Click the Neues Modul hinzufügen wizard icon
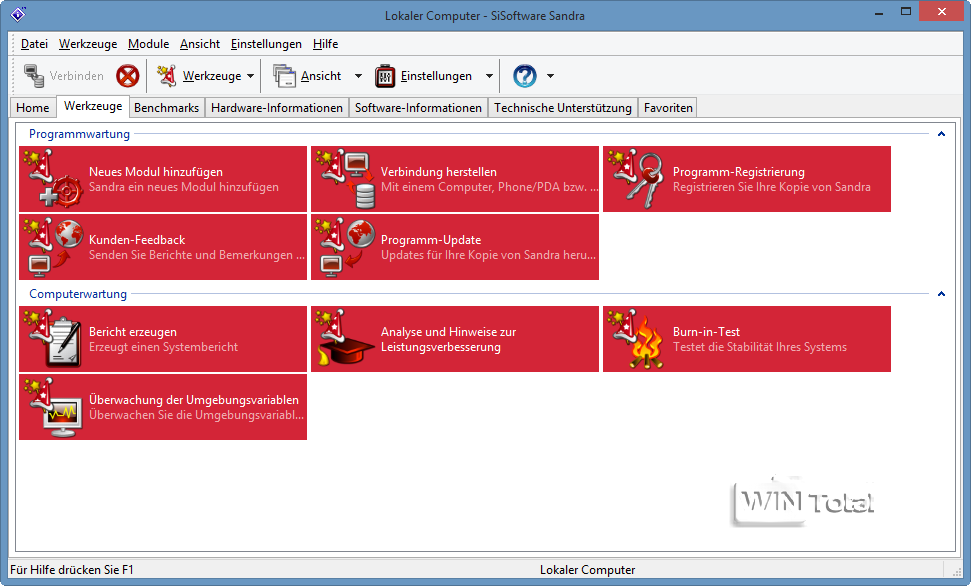Image resolution: width=971 pixels, height=586 pixels. click(x=53, y=178)
